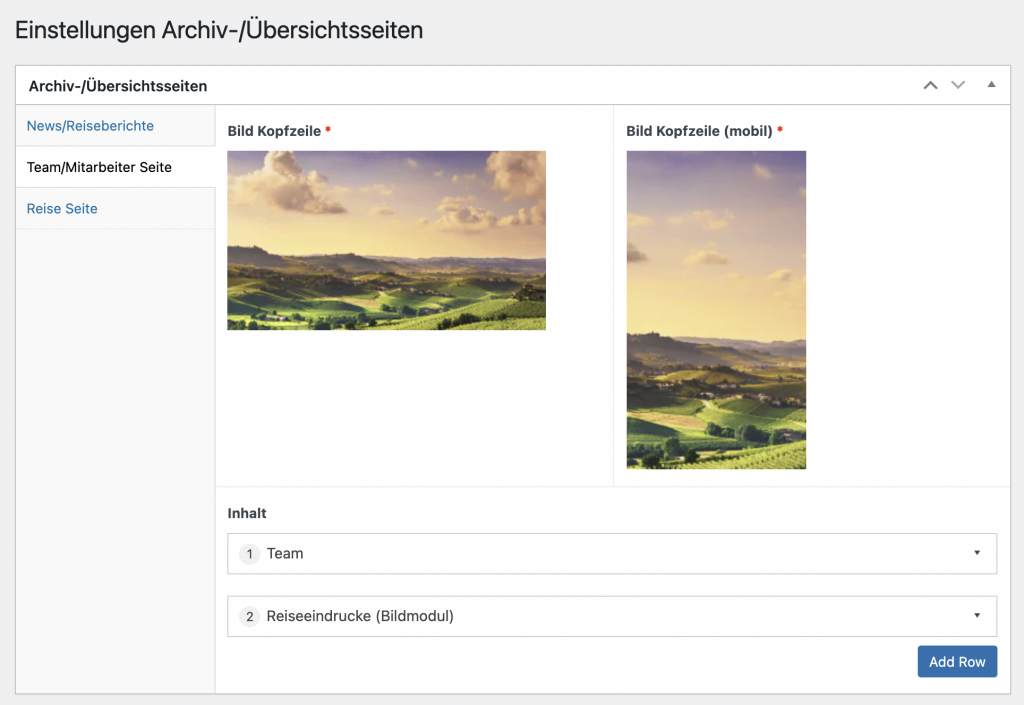Click the Bild Kopfzeile (mobil) field label
The width and height of the screenshot is (1024, 705).
699,131
